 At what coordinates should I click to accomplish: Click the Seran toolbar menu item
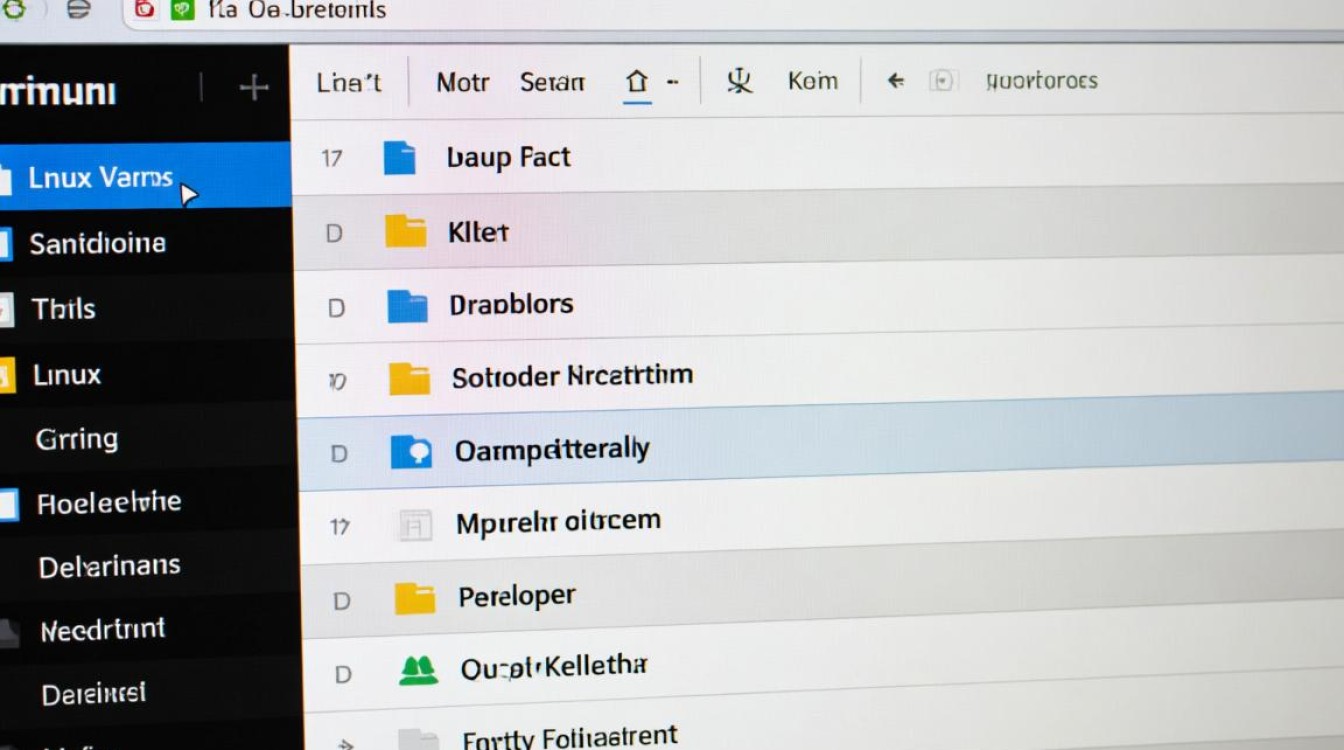(552, 82)
